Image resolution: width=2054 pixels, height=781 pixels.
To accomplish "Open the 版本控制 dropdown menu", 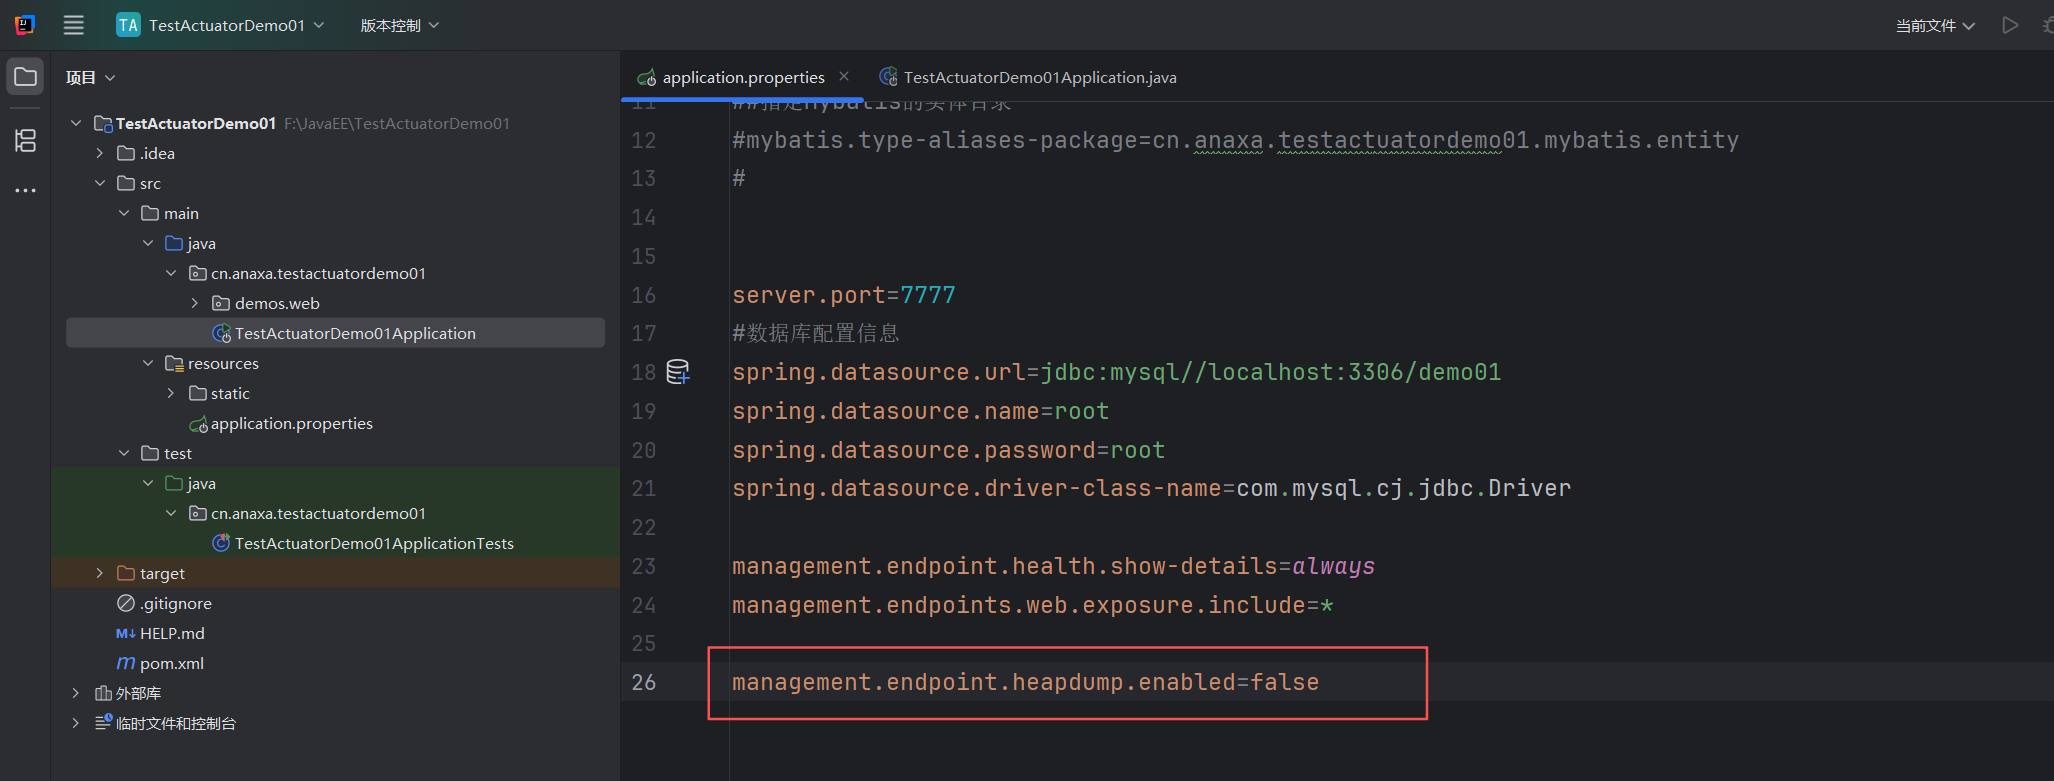I will click(x=400, y=25).
